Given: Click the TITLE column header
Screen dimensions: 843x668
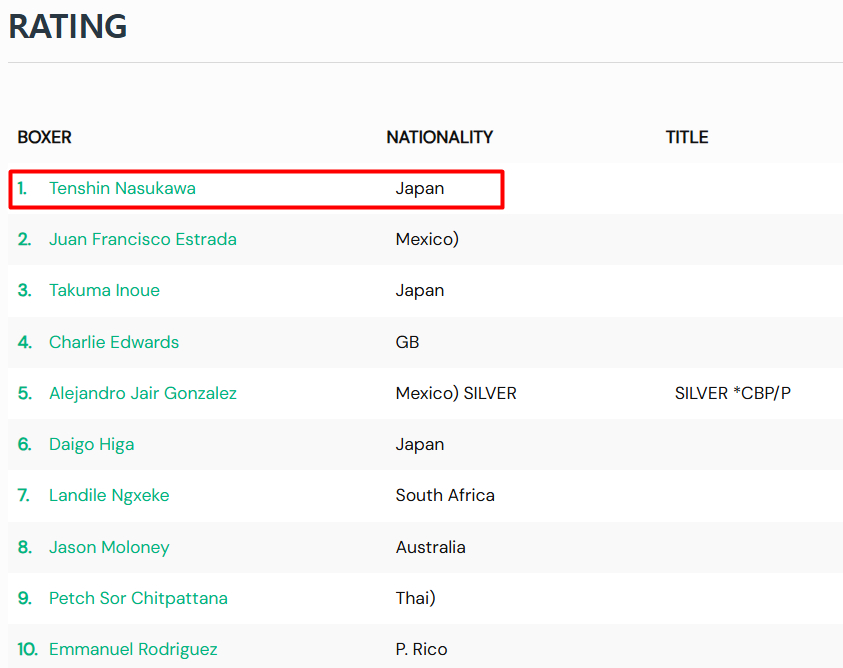Looking at the screenshot, I should coord(687,137).
